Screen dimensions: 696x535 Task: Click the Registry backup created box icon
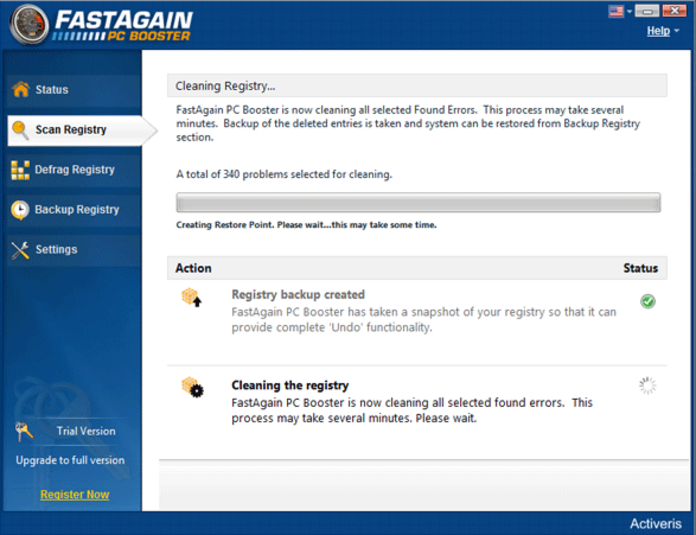[x=191, y=298]
